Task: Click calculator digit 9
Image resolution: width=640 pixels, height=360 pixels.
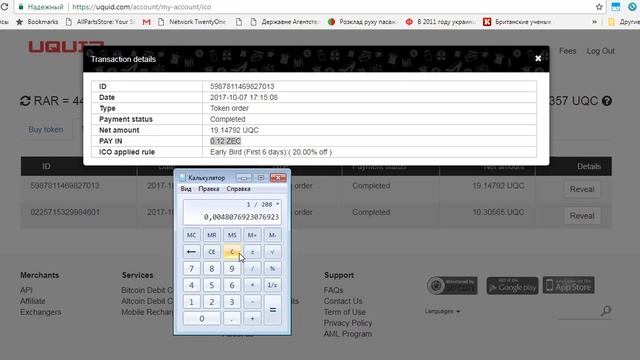Action: [x=232, y=269]
